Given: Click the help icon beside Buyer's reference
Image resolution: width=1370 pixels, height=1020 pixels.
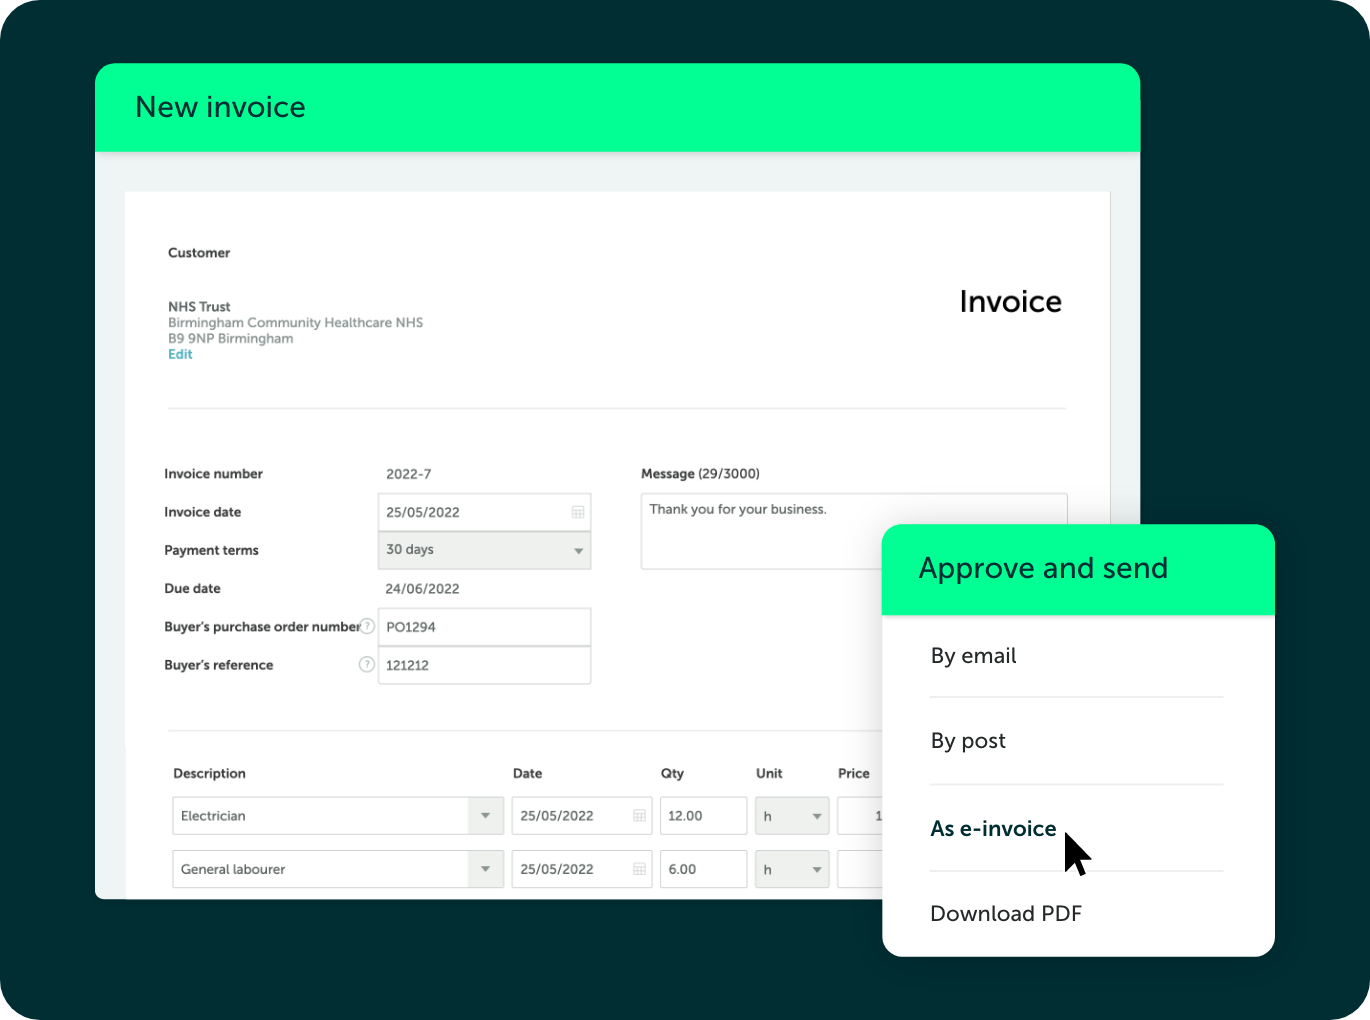Looking at the screenshot, I should tap(367, 664).
